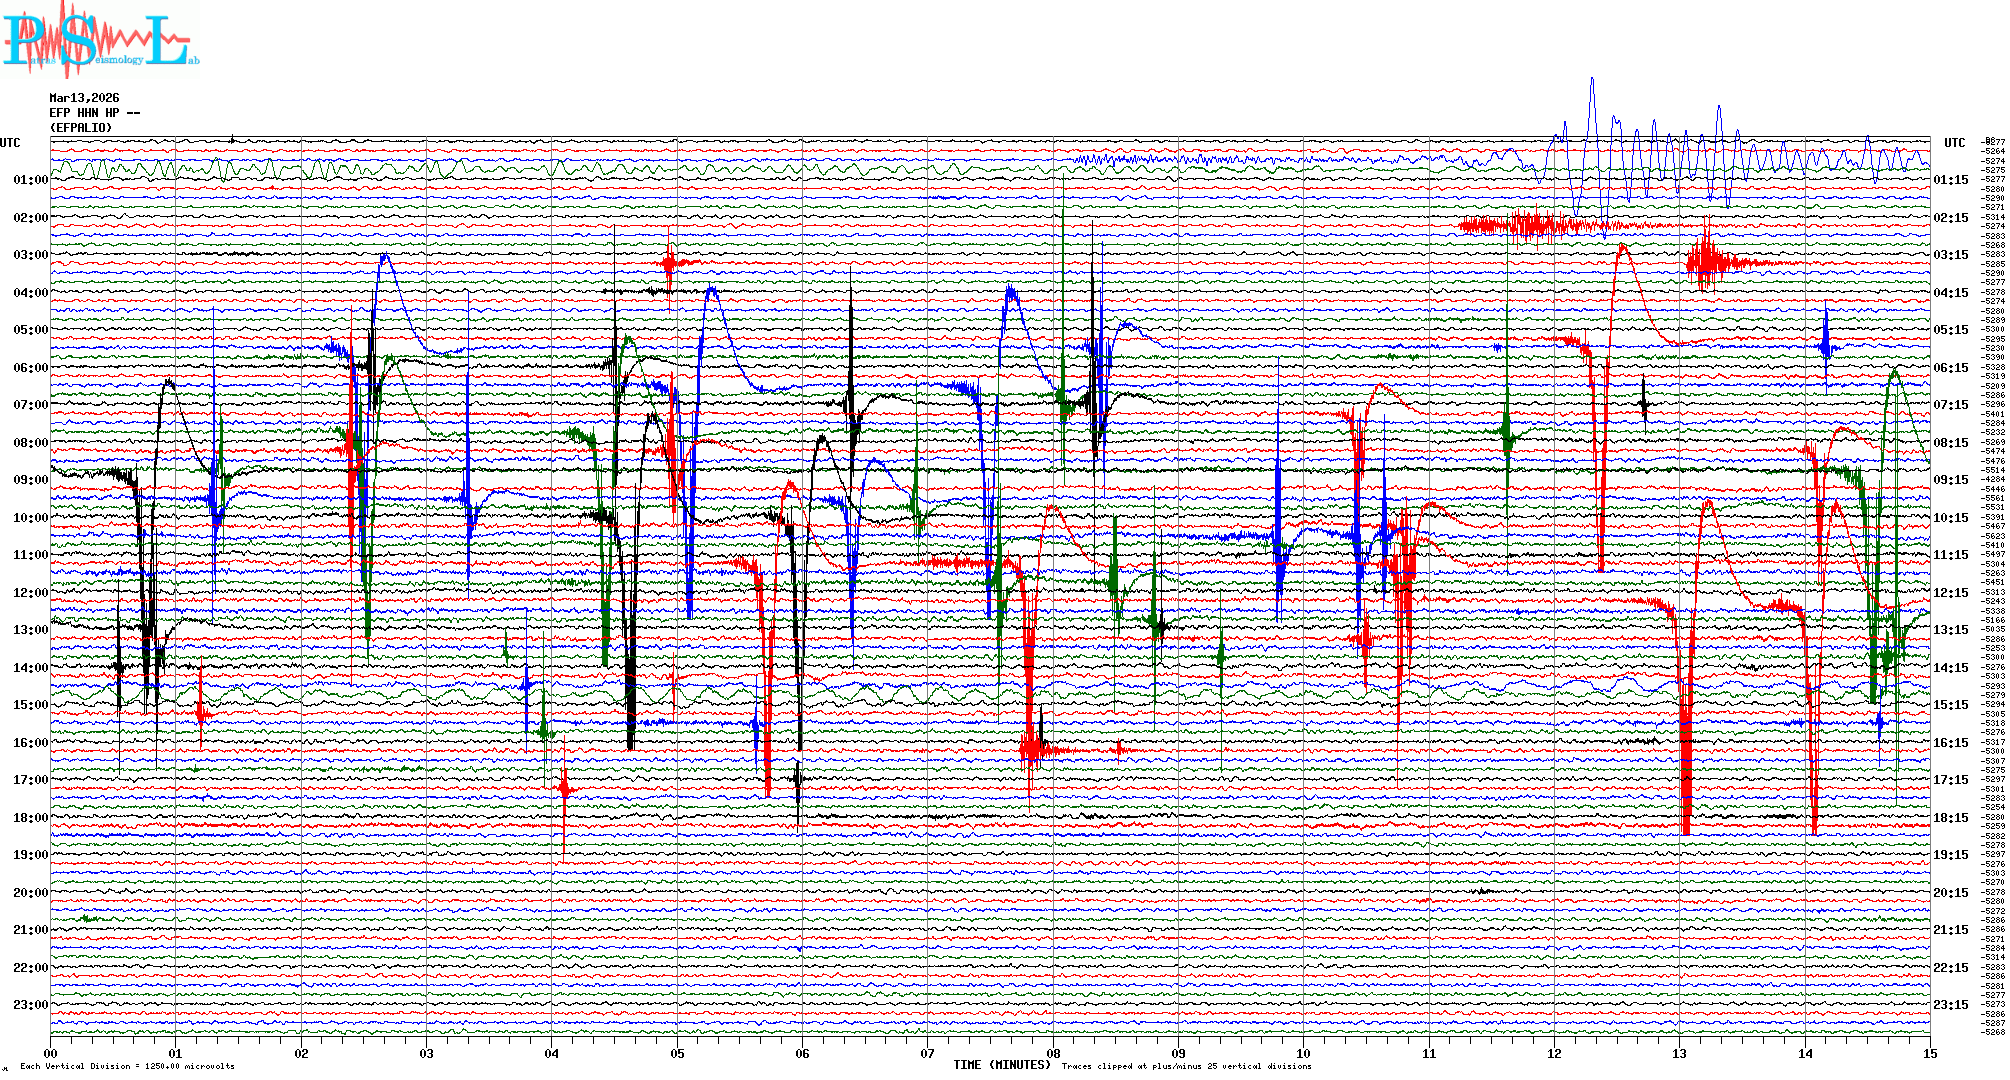Click the left UTC axis header
Image resolution: width=2010 pixels, height=1080 pixels.
pos(10,143)
